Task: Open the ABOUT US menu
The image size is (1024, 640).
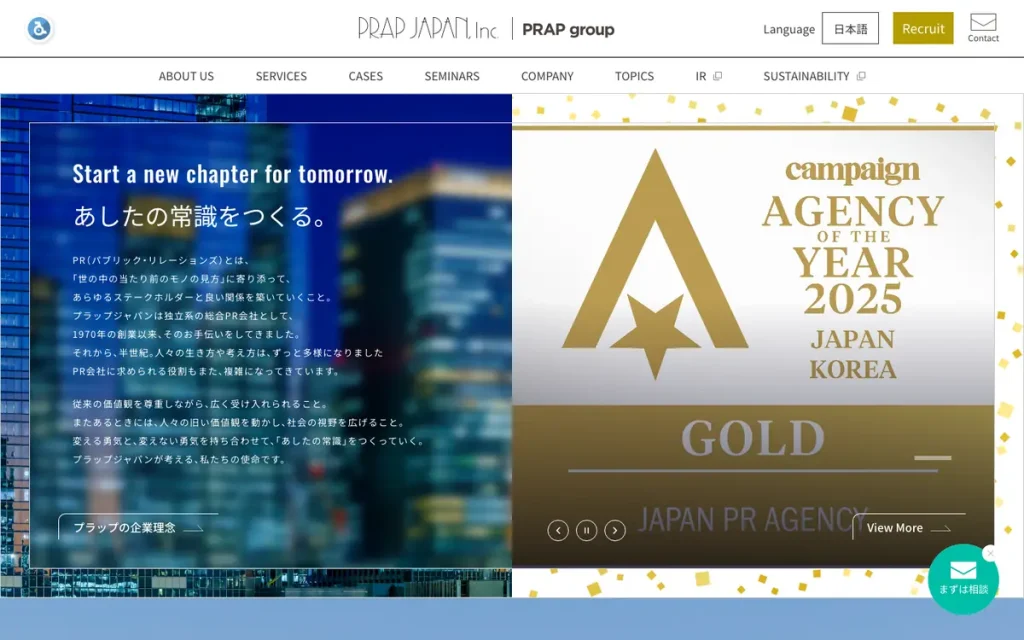Action: click(186, 76)
